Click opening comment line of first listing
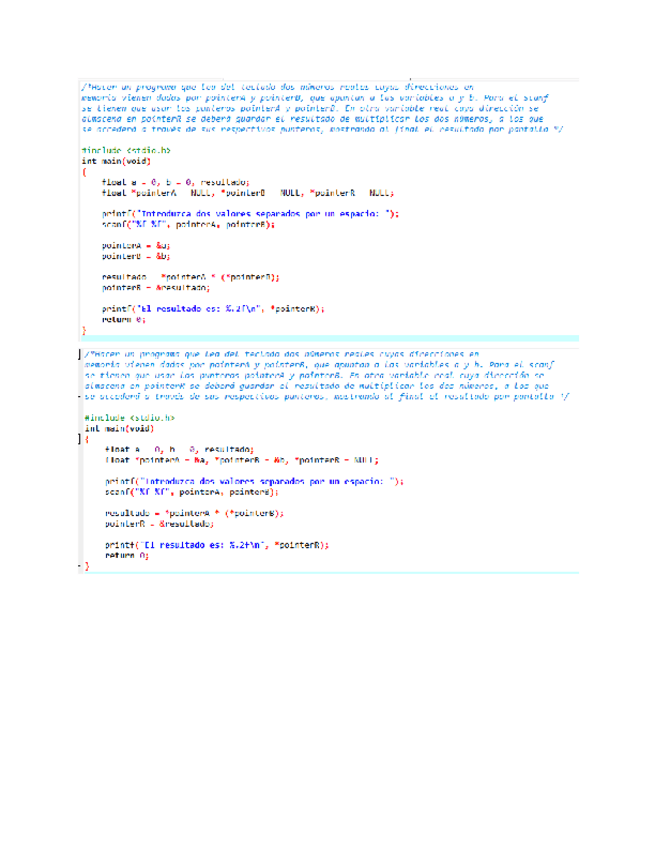This screenshot has height=848, width=655. 277,87
